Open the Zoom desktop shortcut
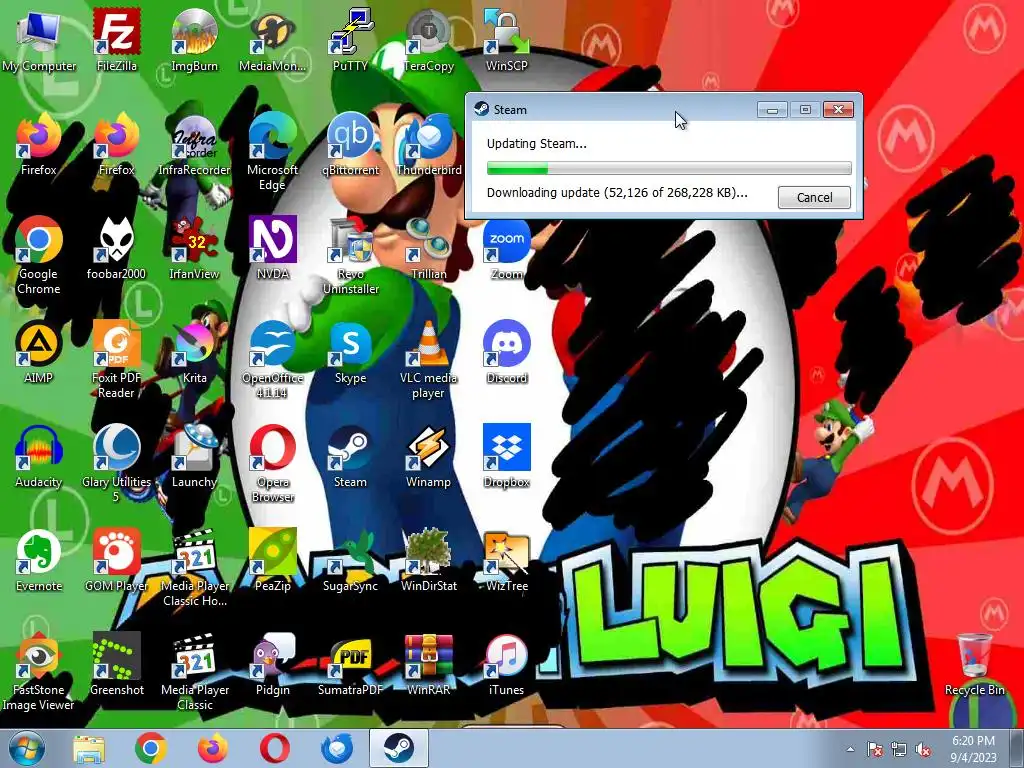Screen dimensions: 1024x768 [x=506, y=248]
